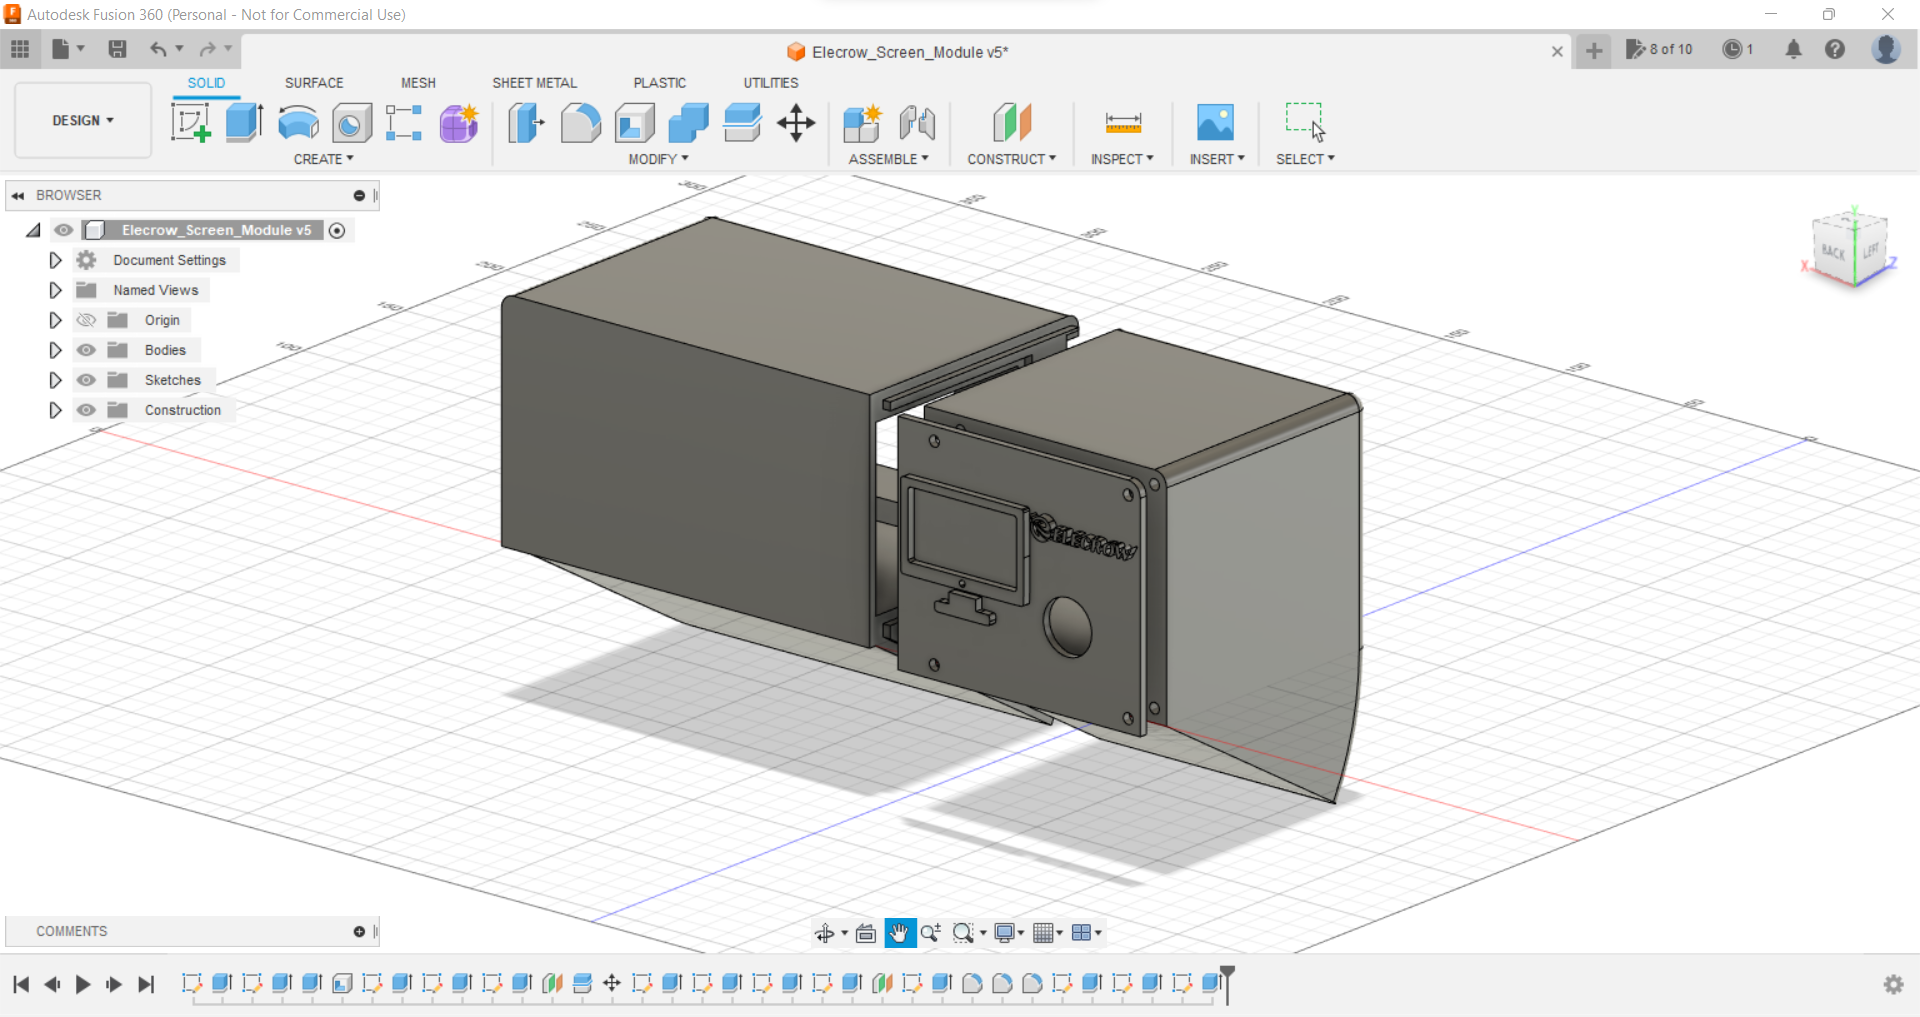Viewport: 1920px width, 1017px height.
Task: Show the Origin folder
Action: [x=86, y=320]
